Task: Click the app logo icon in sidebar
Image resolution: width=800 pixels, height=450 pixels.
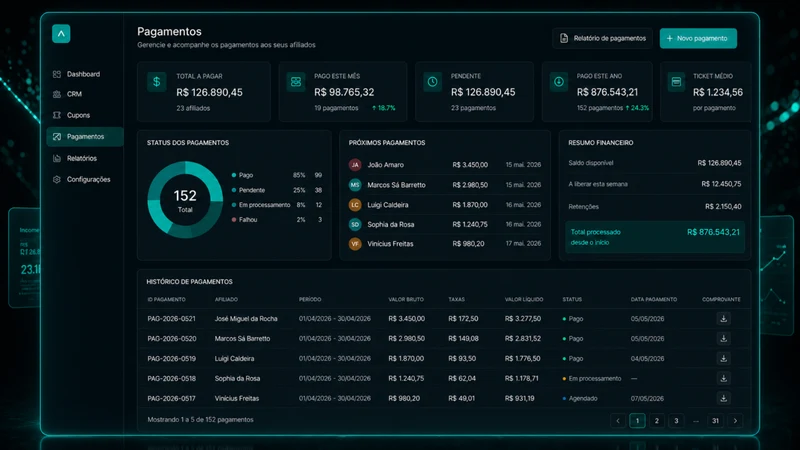Action: [61, 34]
